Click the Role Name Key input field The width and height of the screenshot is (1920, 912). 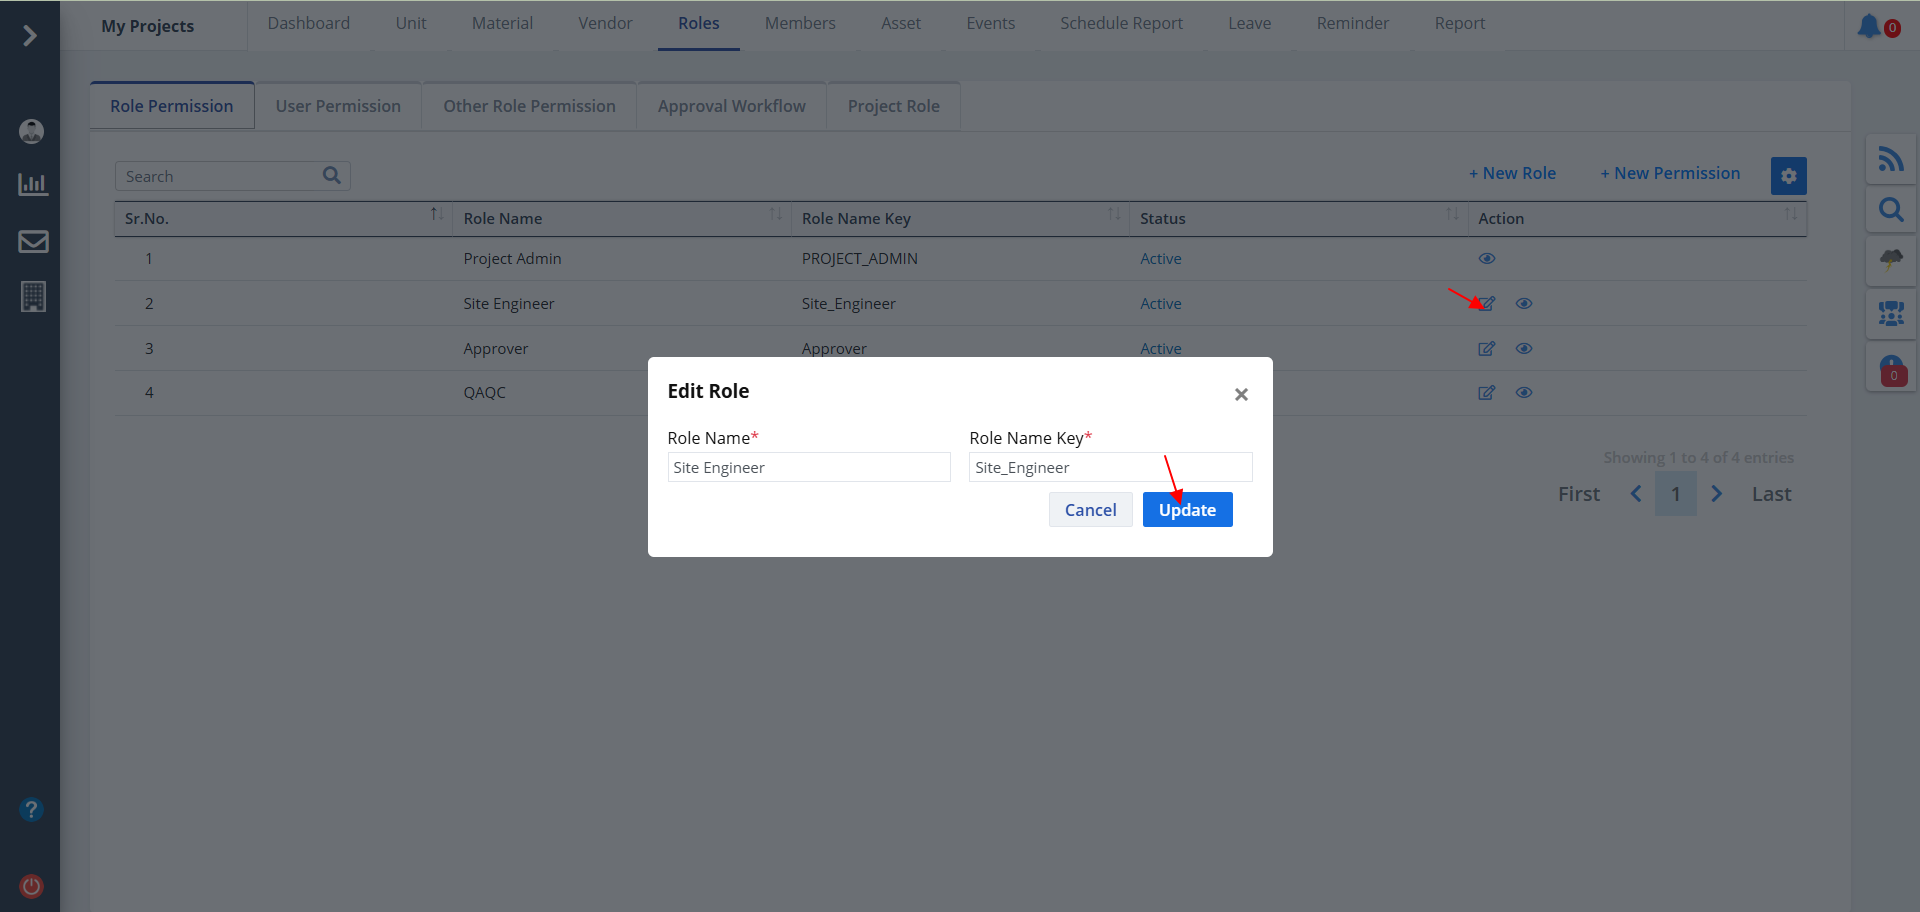[x=1110, y=467]
